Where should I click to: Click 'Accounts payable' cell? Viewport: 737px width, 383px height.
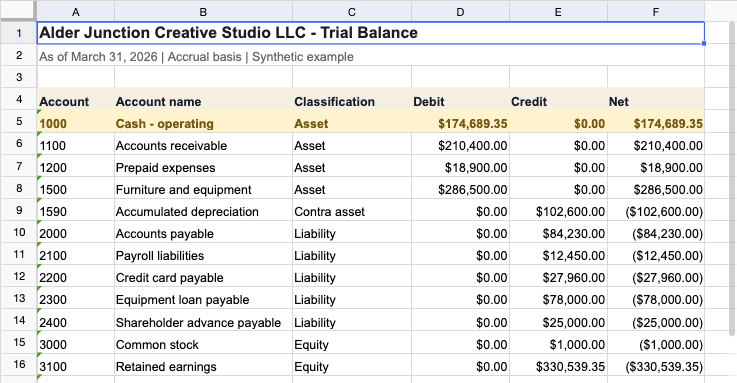pos(204,232)
